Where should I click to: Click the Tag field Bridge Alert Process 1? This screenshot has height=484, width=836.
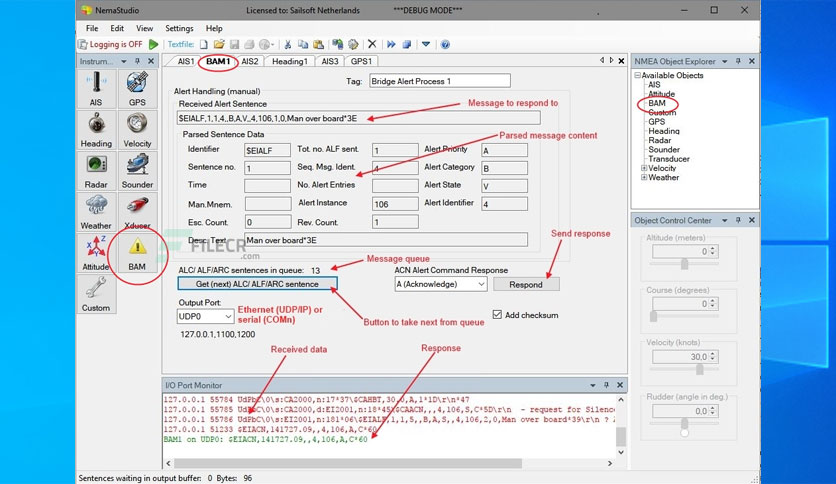439,81
